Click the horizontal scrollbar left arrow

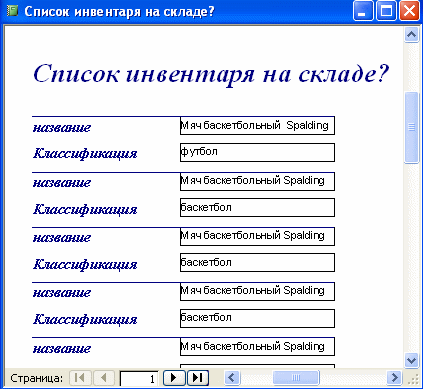tap(232, 378)
